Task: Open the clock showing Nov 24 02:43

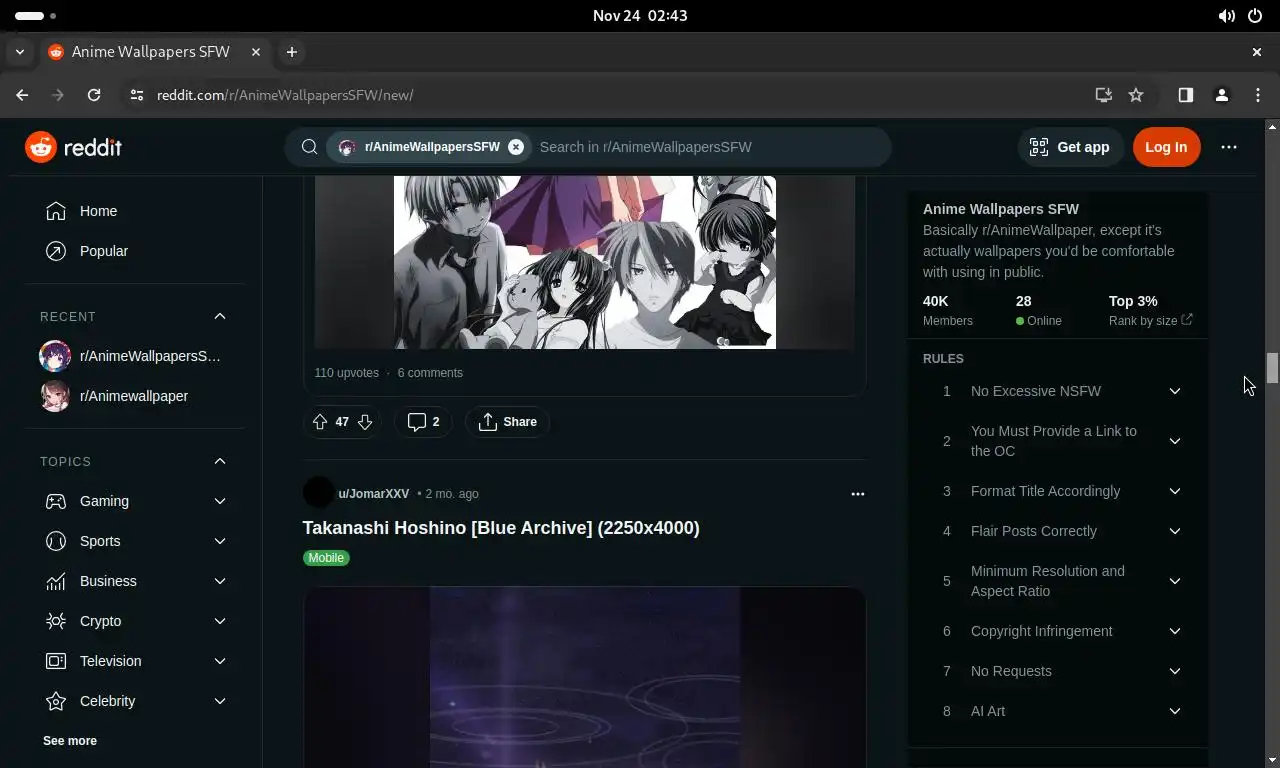Action: coord(640,16)
